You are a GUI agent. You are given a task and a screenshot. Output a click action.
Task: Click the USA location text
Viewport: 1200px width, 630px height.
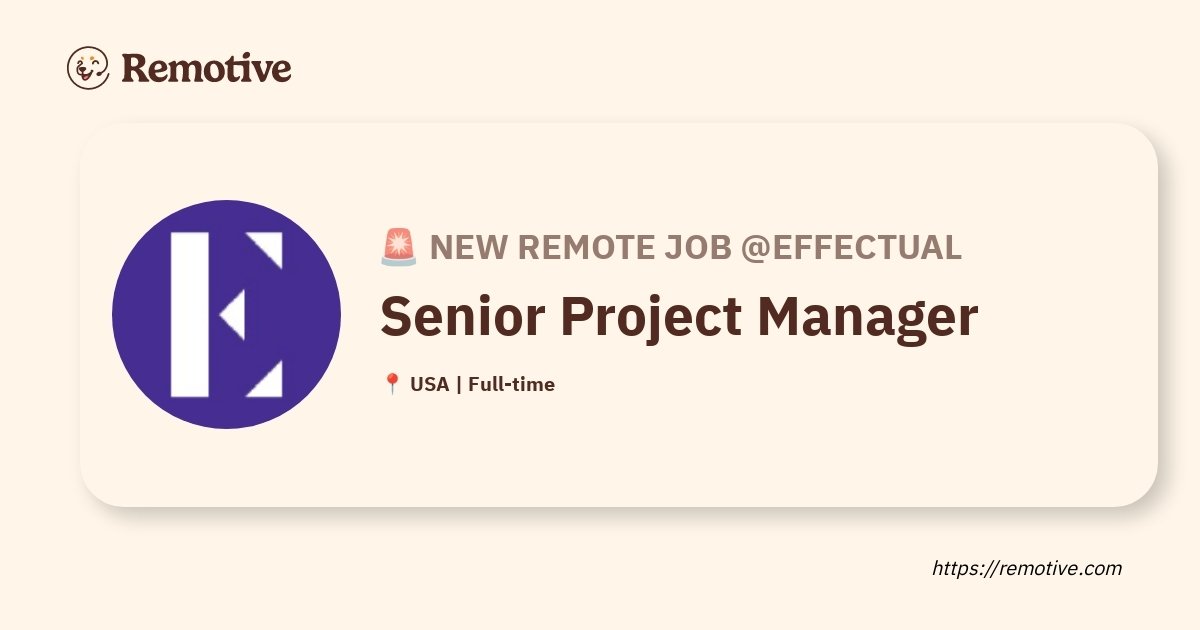tap(429, 384)
